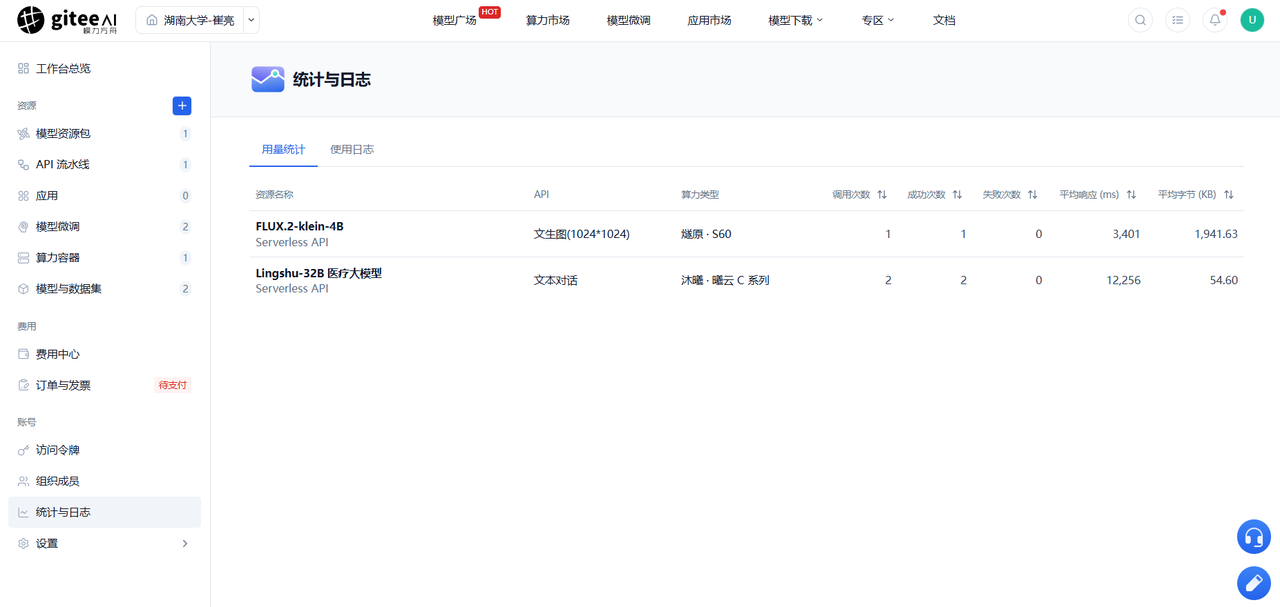Open 应用市场 in top navigation

[709, 20]
